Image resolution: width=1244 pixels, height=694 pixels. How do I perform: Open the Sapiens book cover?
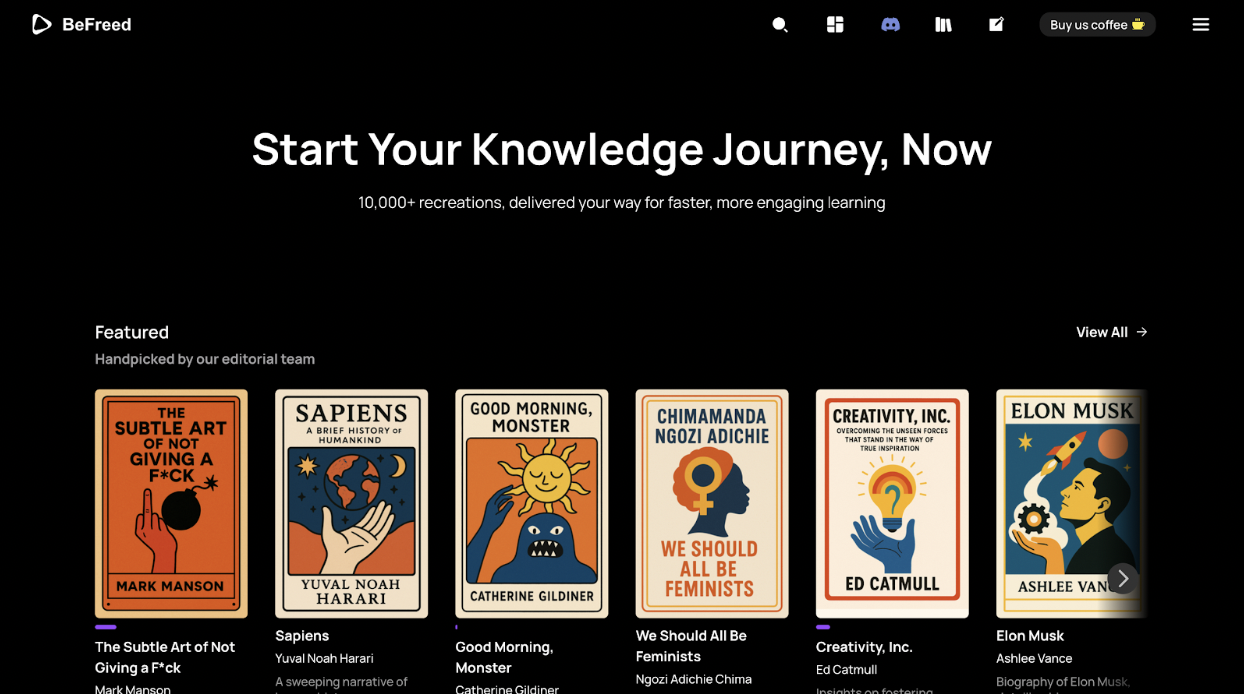(351, 503)
